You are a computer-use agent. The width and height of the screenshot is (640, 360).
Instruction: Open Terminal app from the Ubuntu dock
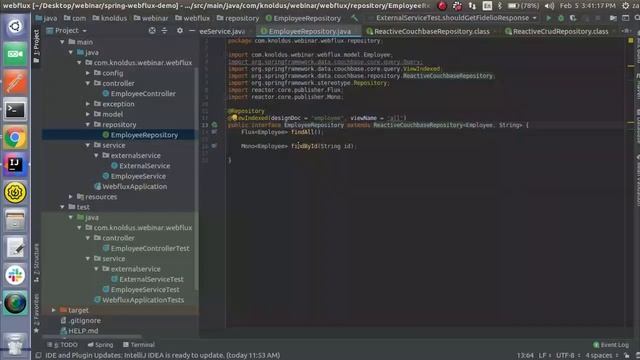click(x=15, y=110)
